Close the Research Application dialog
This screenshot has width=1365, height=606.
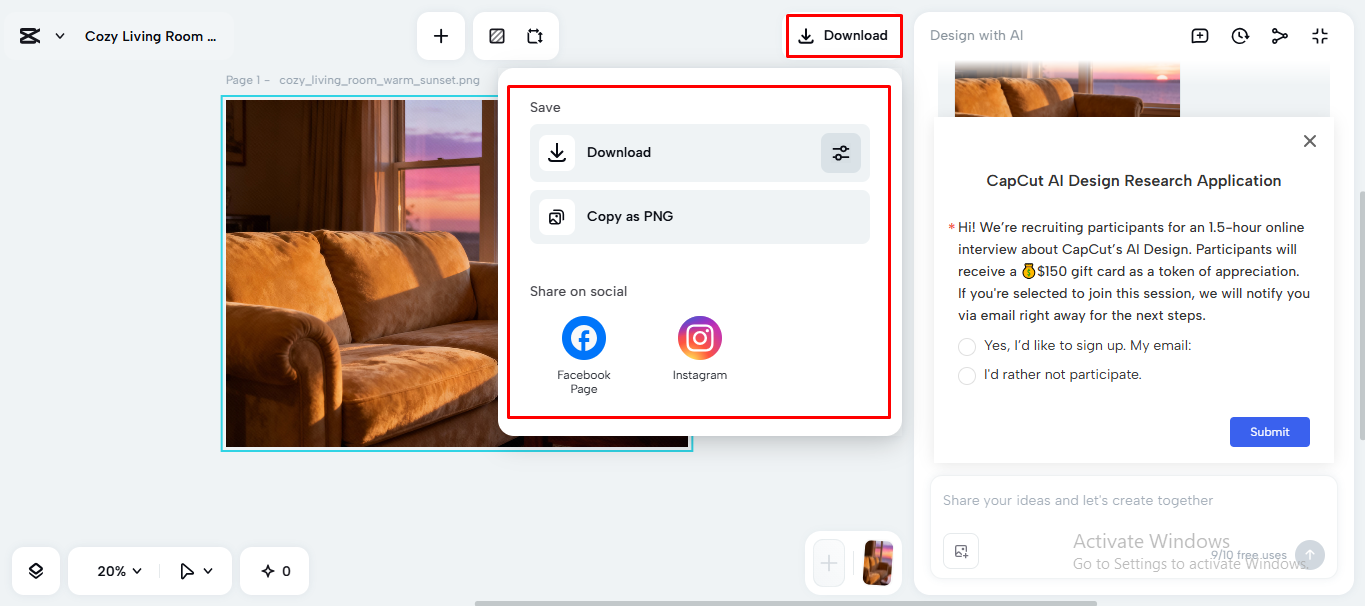pos(1310,141)
